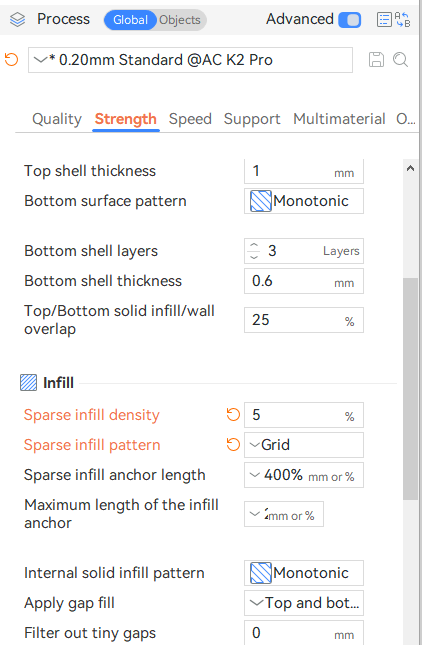Image resolution: width=422 pixels, height=645 pixels.
Task: Click the Top/Bottom solid infill/wall overlap label
Action: coord(119,320)
